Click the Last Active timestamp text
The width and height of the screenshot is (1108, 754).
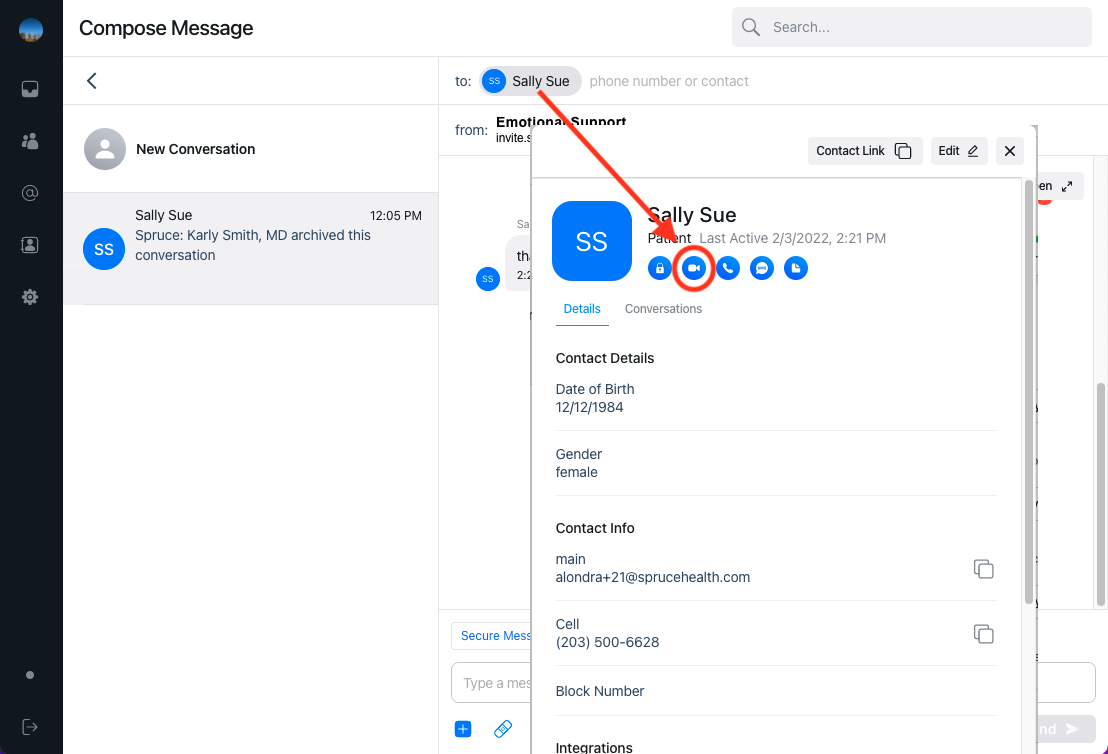pyautogui.click(x=792, y=238)
